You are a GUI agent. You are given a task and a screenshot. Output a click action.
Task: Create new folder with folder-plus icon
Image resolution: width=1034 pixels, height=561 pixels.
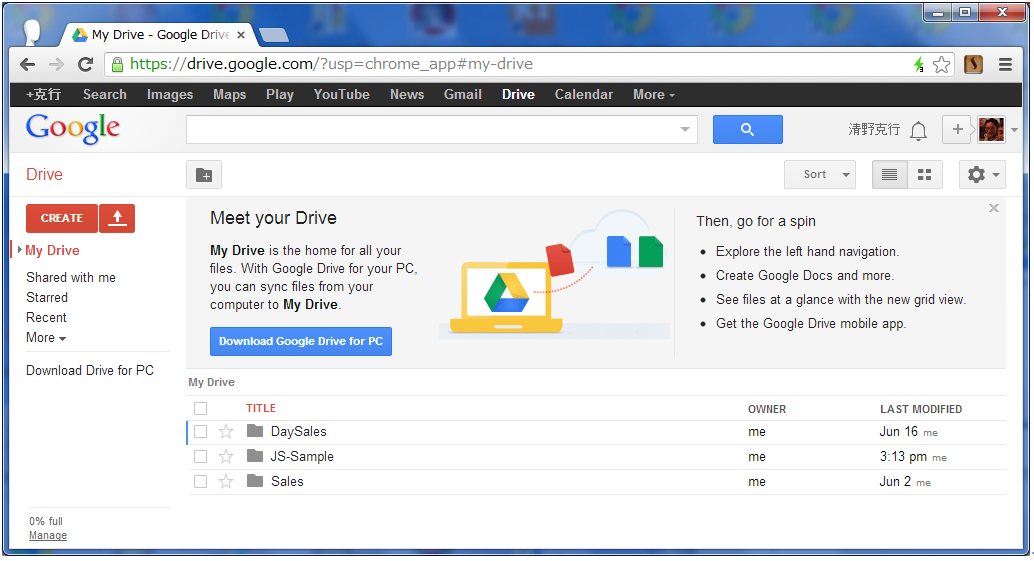[204, 175]
